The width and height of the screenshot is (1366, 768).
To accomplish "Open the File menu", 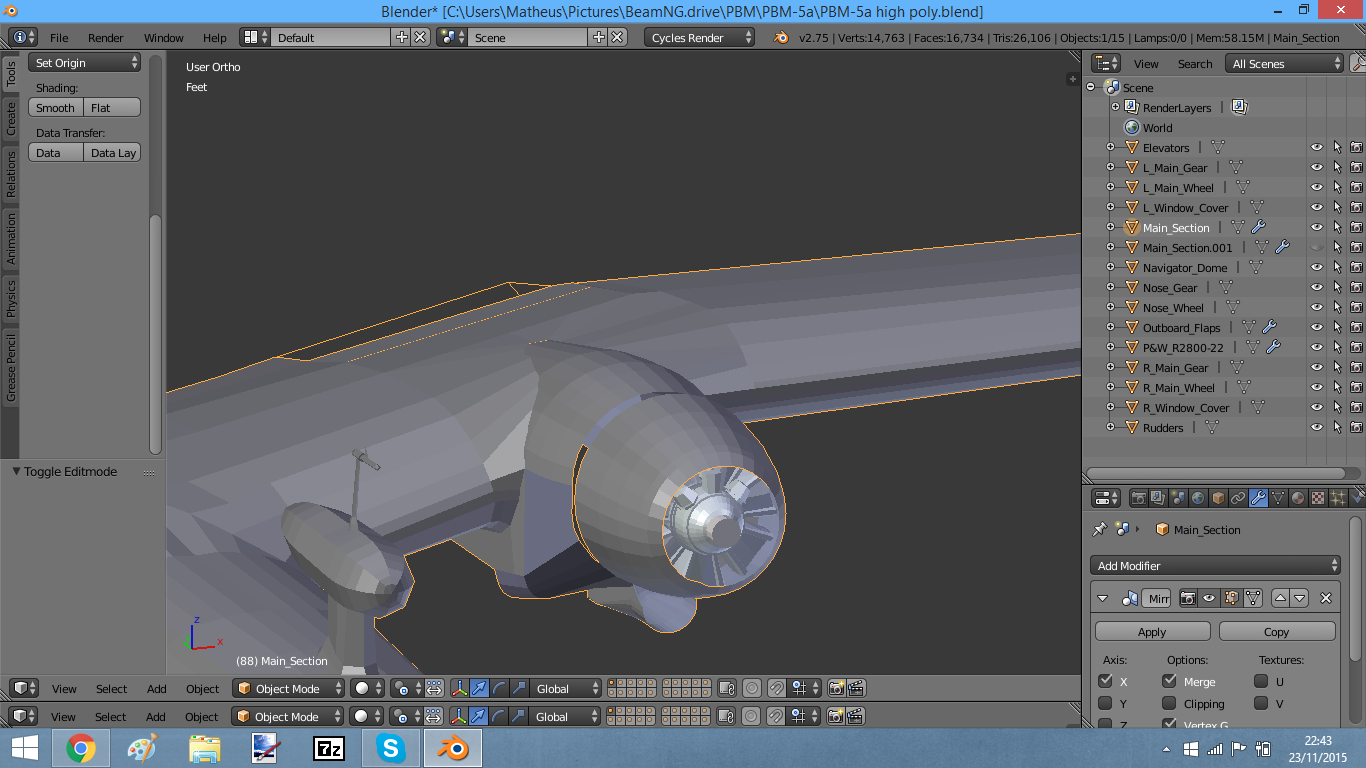I will coord(59,37).
